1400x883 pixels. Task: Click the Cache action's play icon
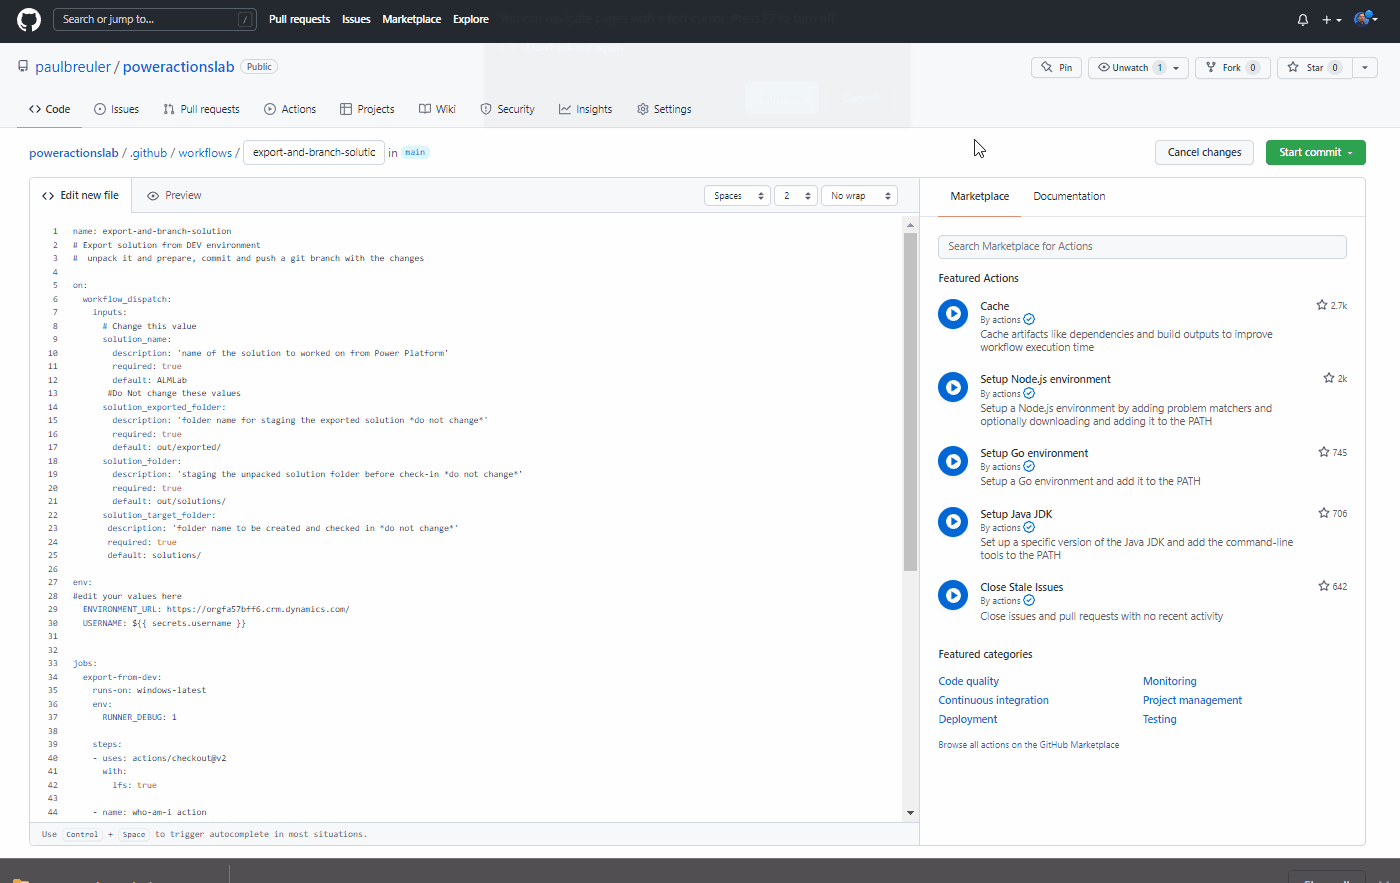(952, 313)
